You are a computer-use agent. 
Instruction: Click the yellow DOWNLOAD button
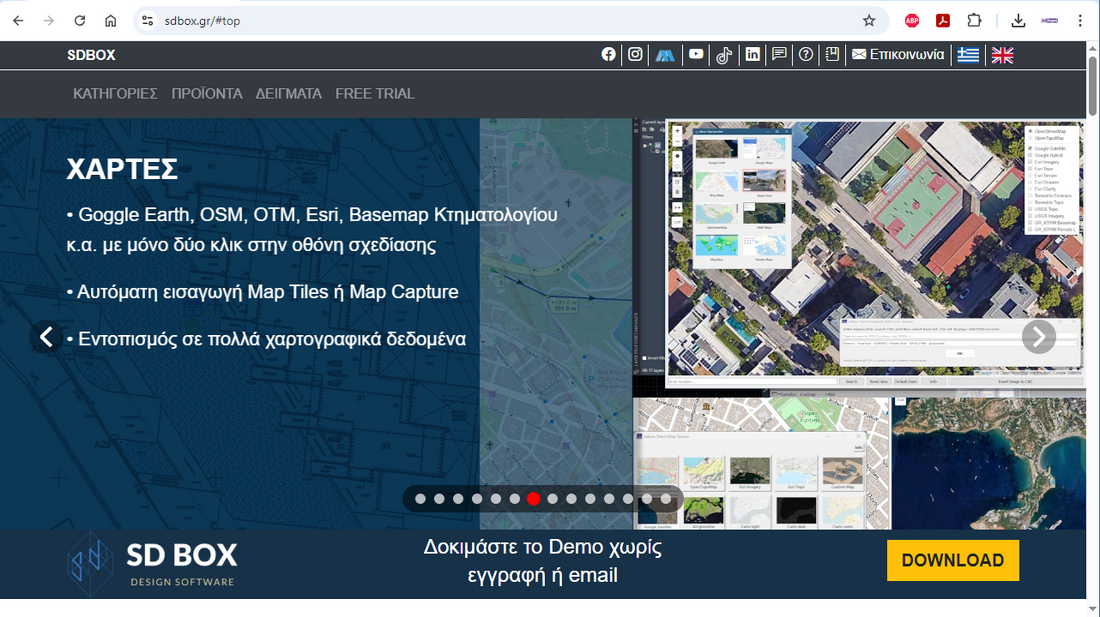(953, 560)
